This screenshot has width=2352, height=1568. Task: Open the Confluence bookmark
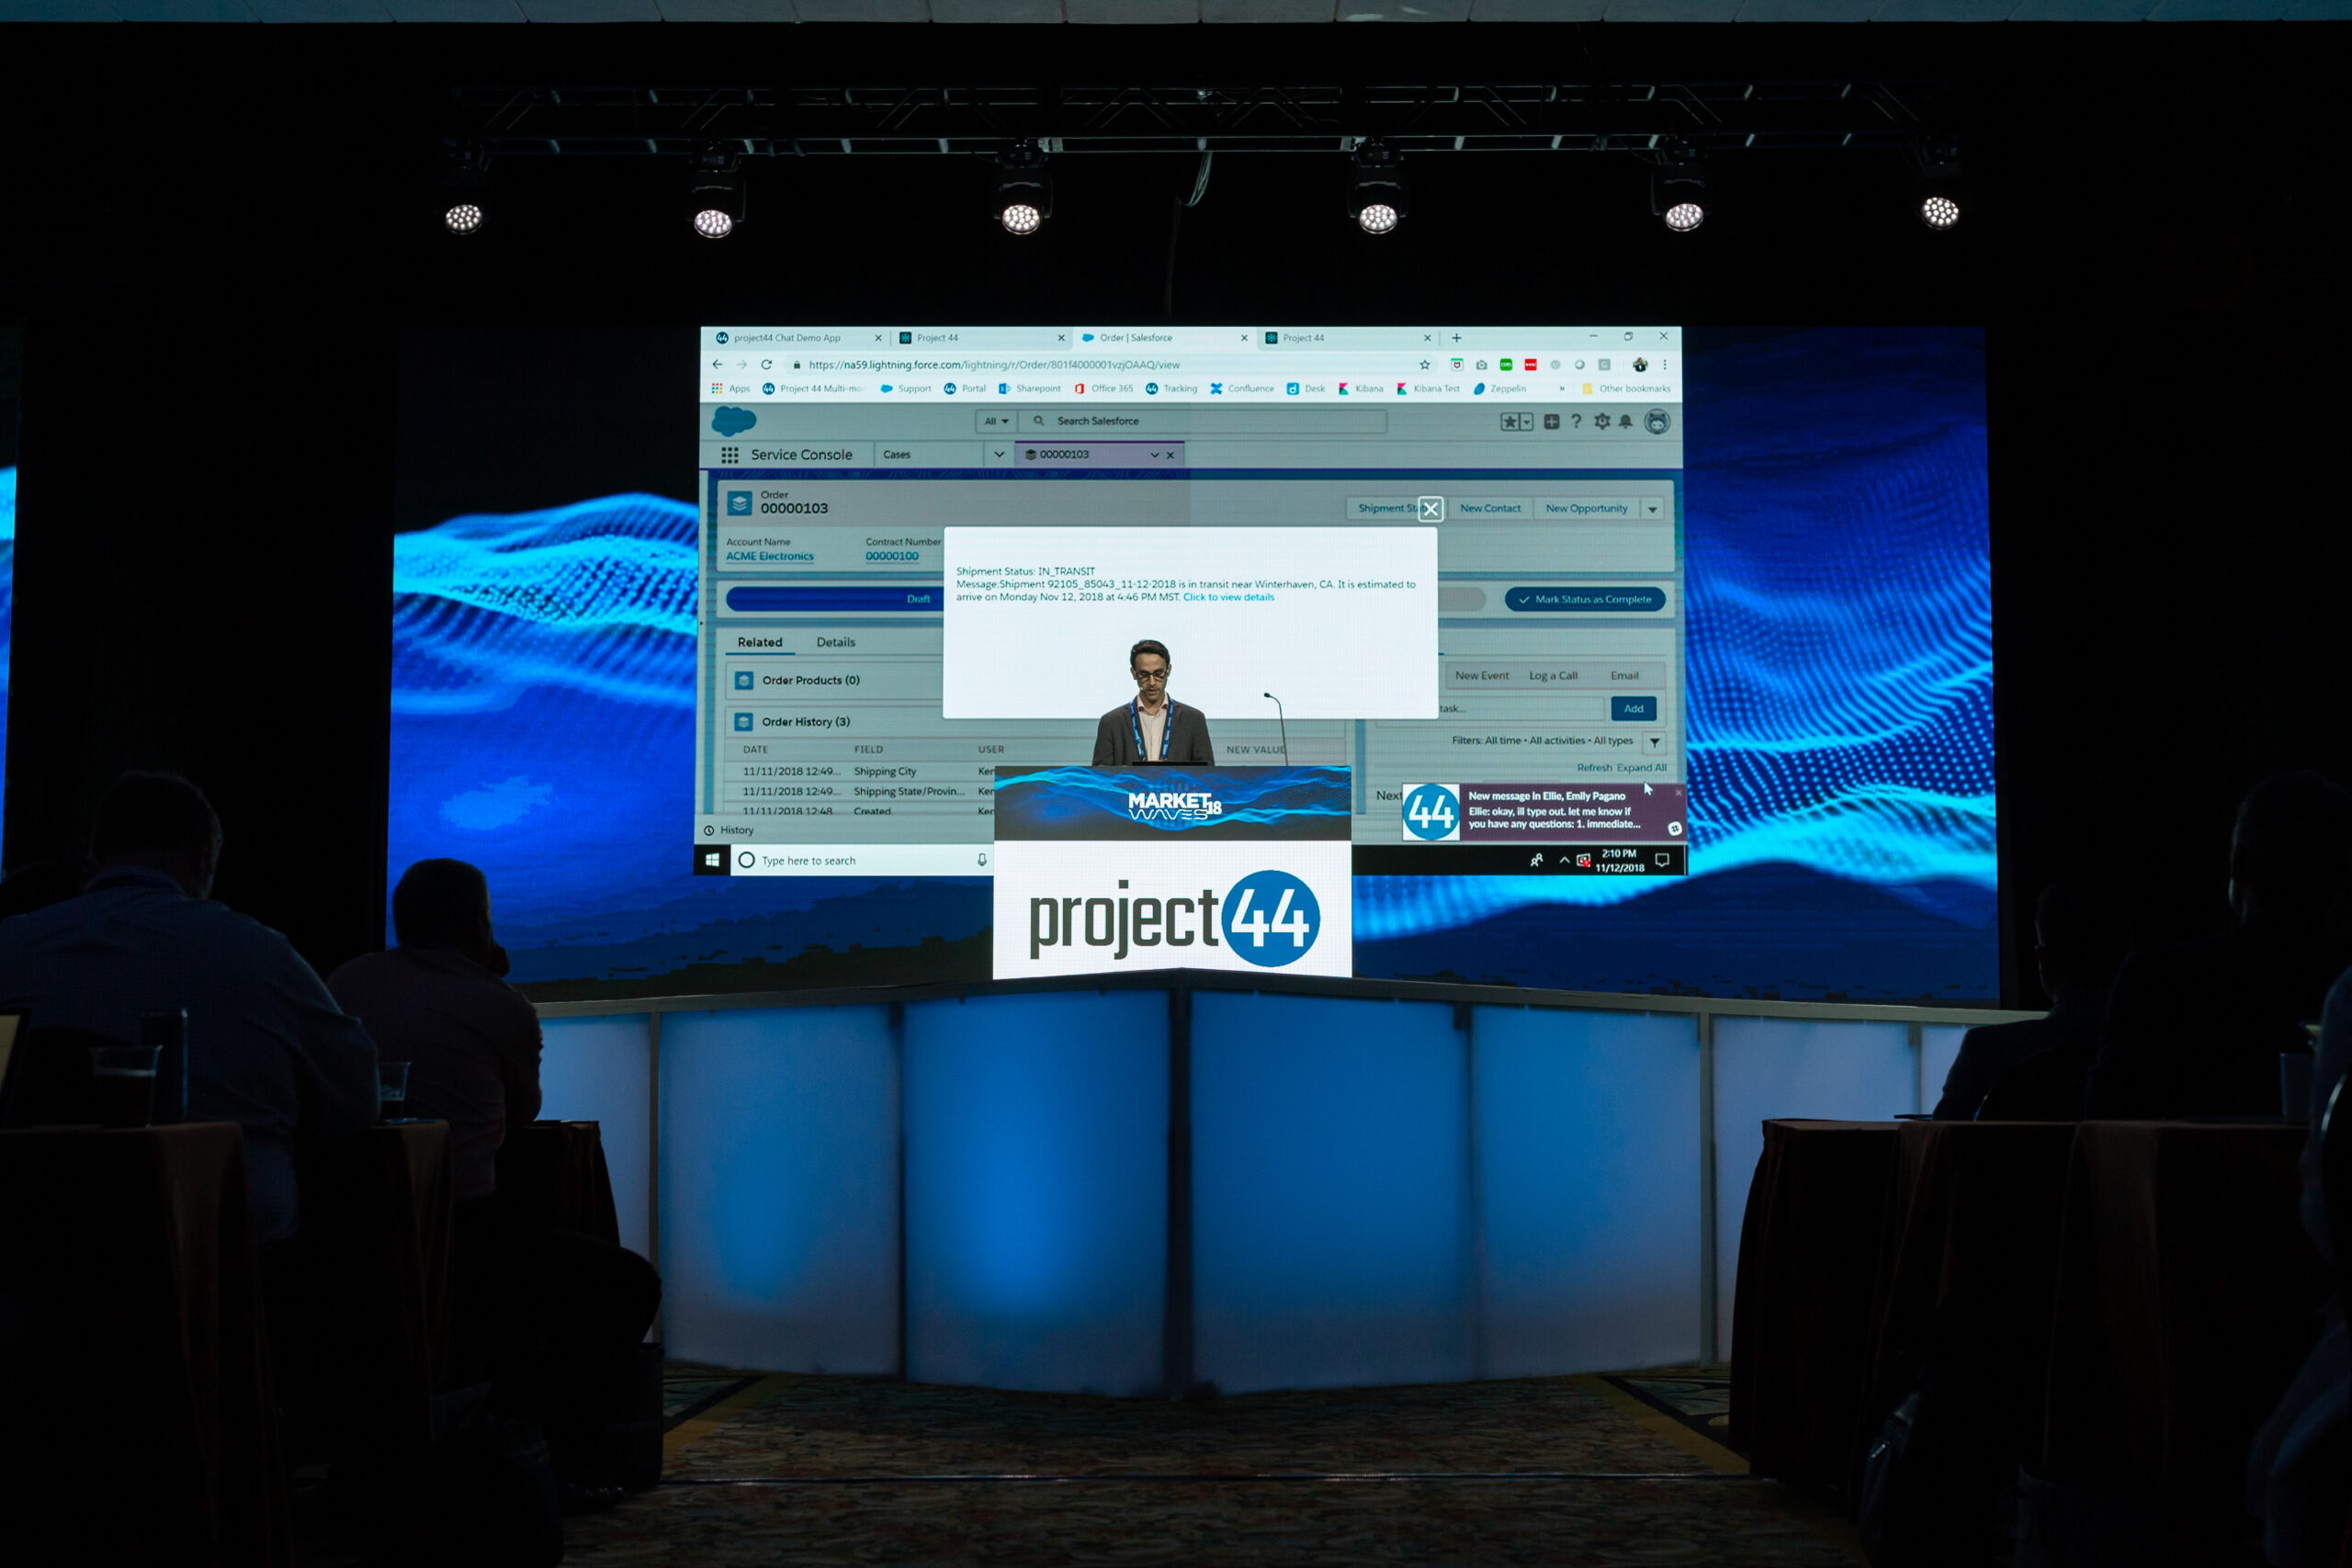(1242, 389)
